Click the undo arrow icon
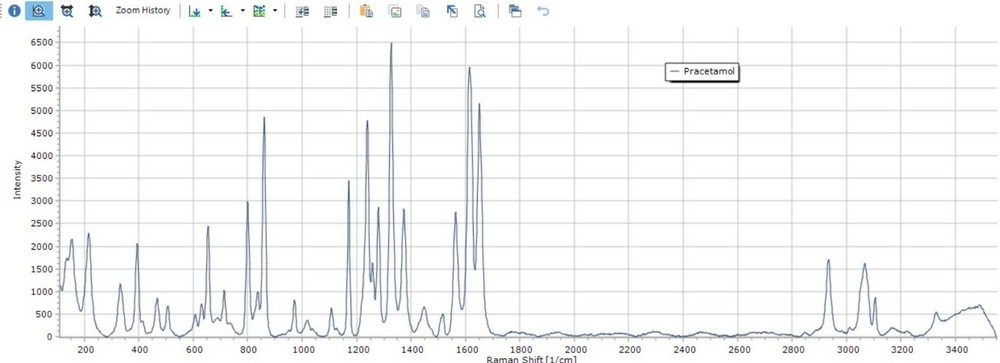The image size is (1000, 363). (x=543, y=11)
